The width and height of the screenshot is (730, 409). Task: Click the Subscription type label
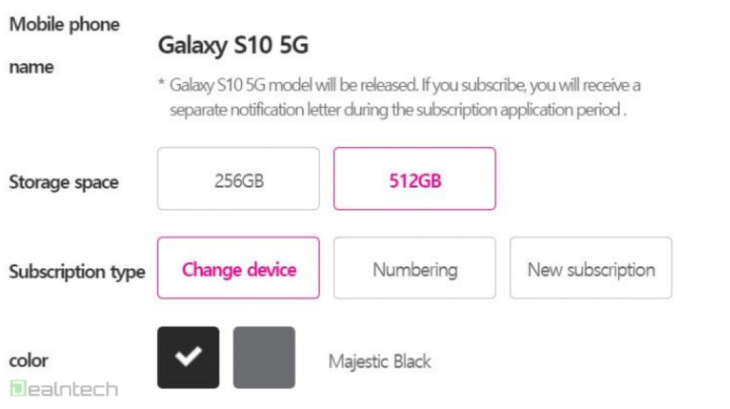77,272
